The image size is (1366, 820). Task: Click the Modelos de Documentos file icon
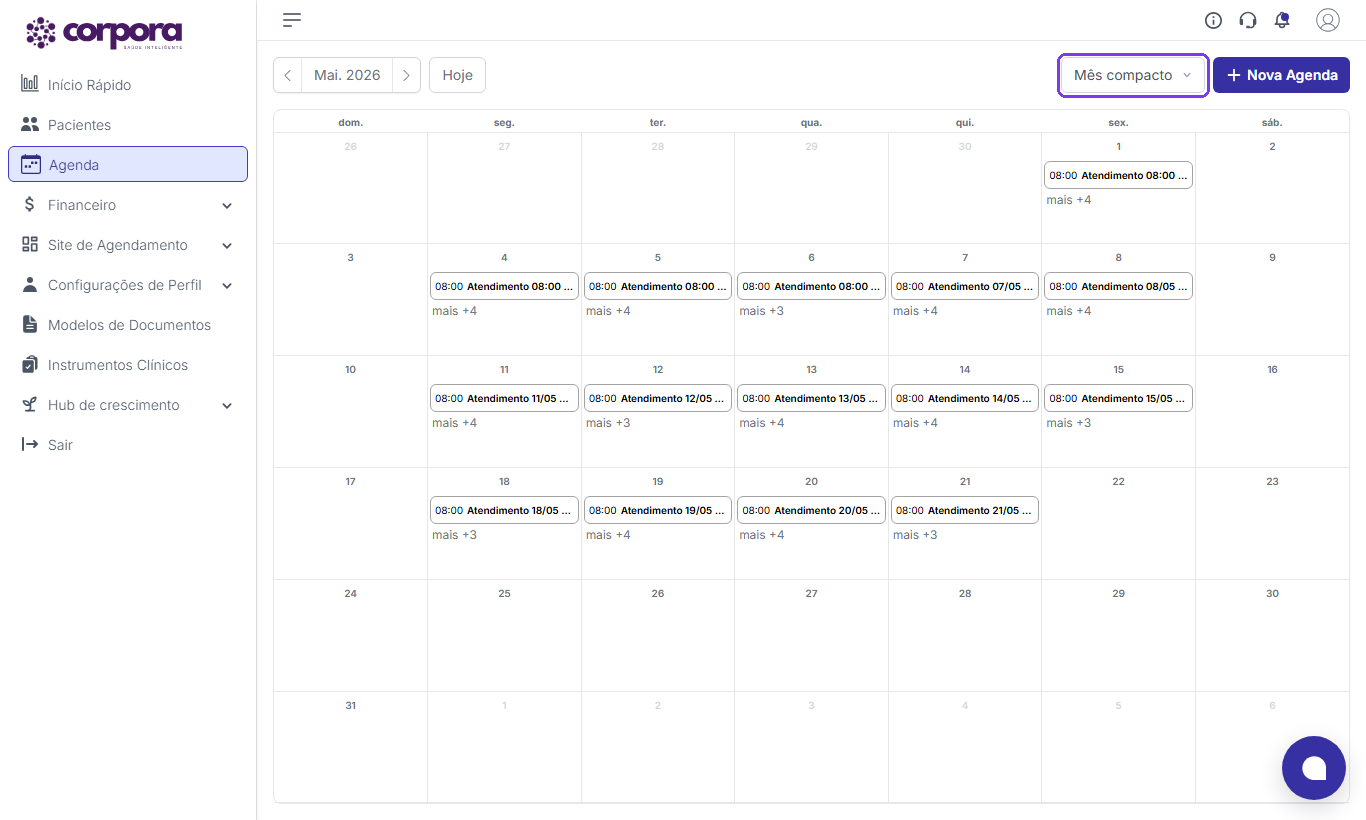[x=30, y=325]
